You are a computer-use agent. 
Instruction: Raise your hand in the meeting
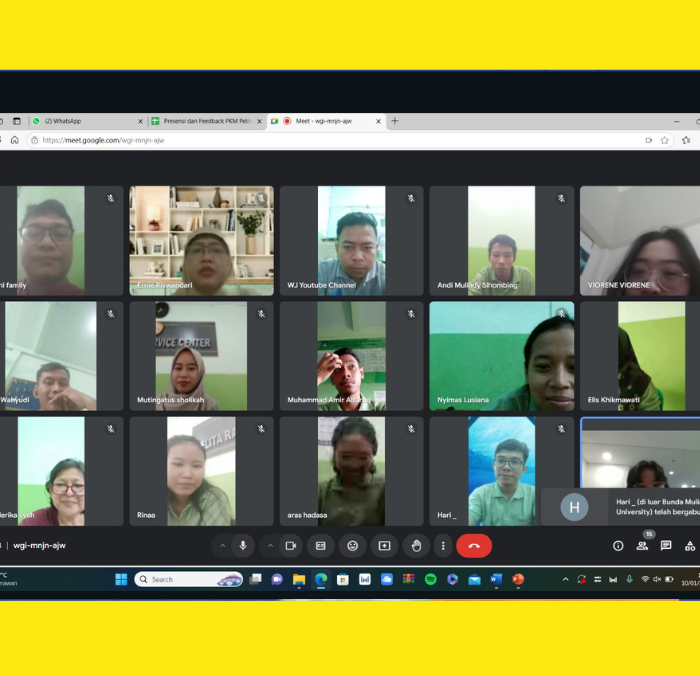click(x=416, y=546)
